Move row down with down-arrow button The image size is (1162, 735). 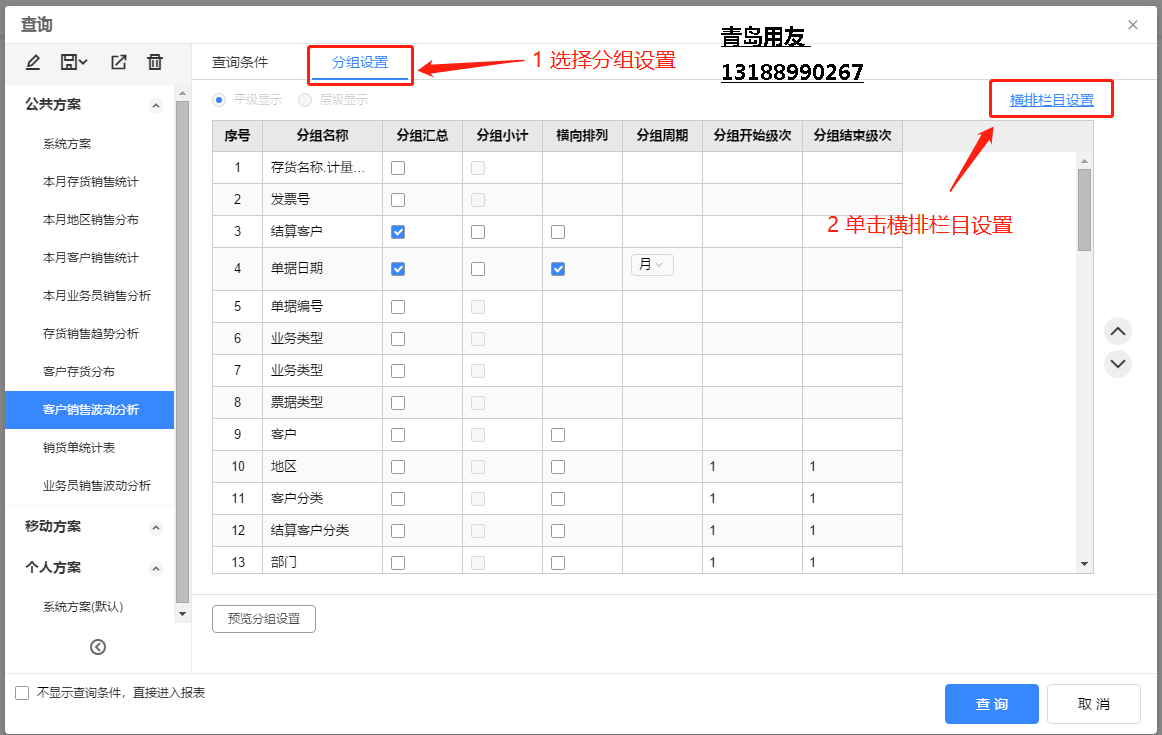coord(1118,363)
